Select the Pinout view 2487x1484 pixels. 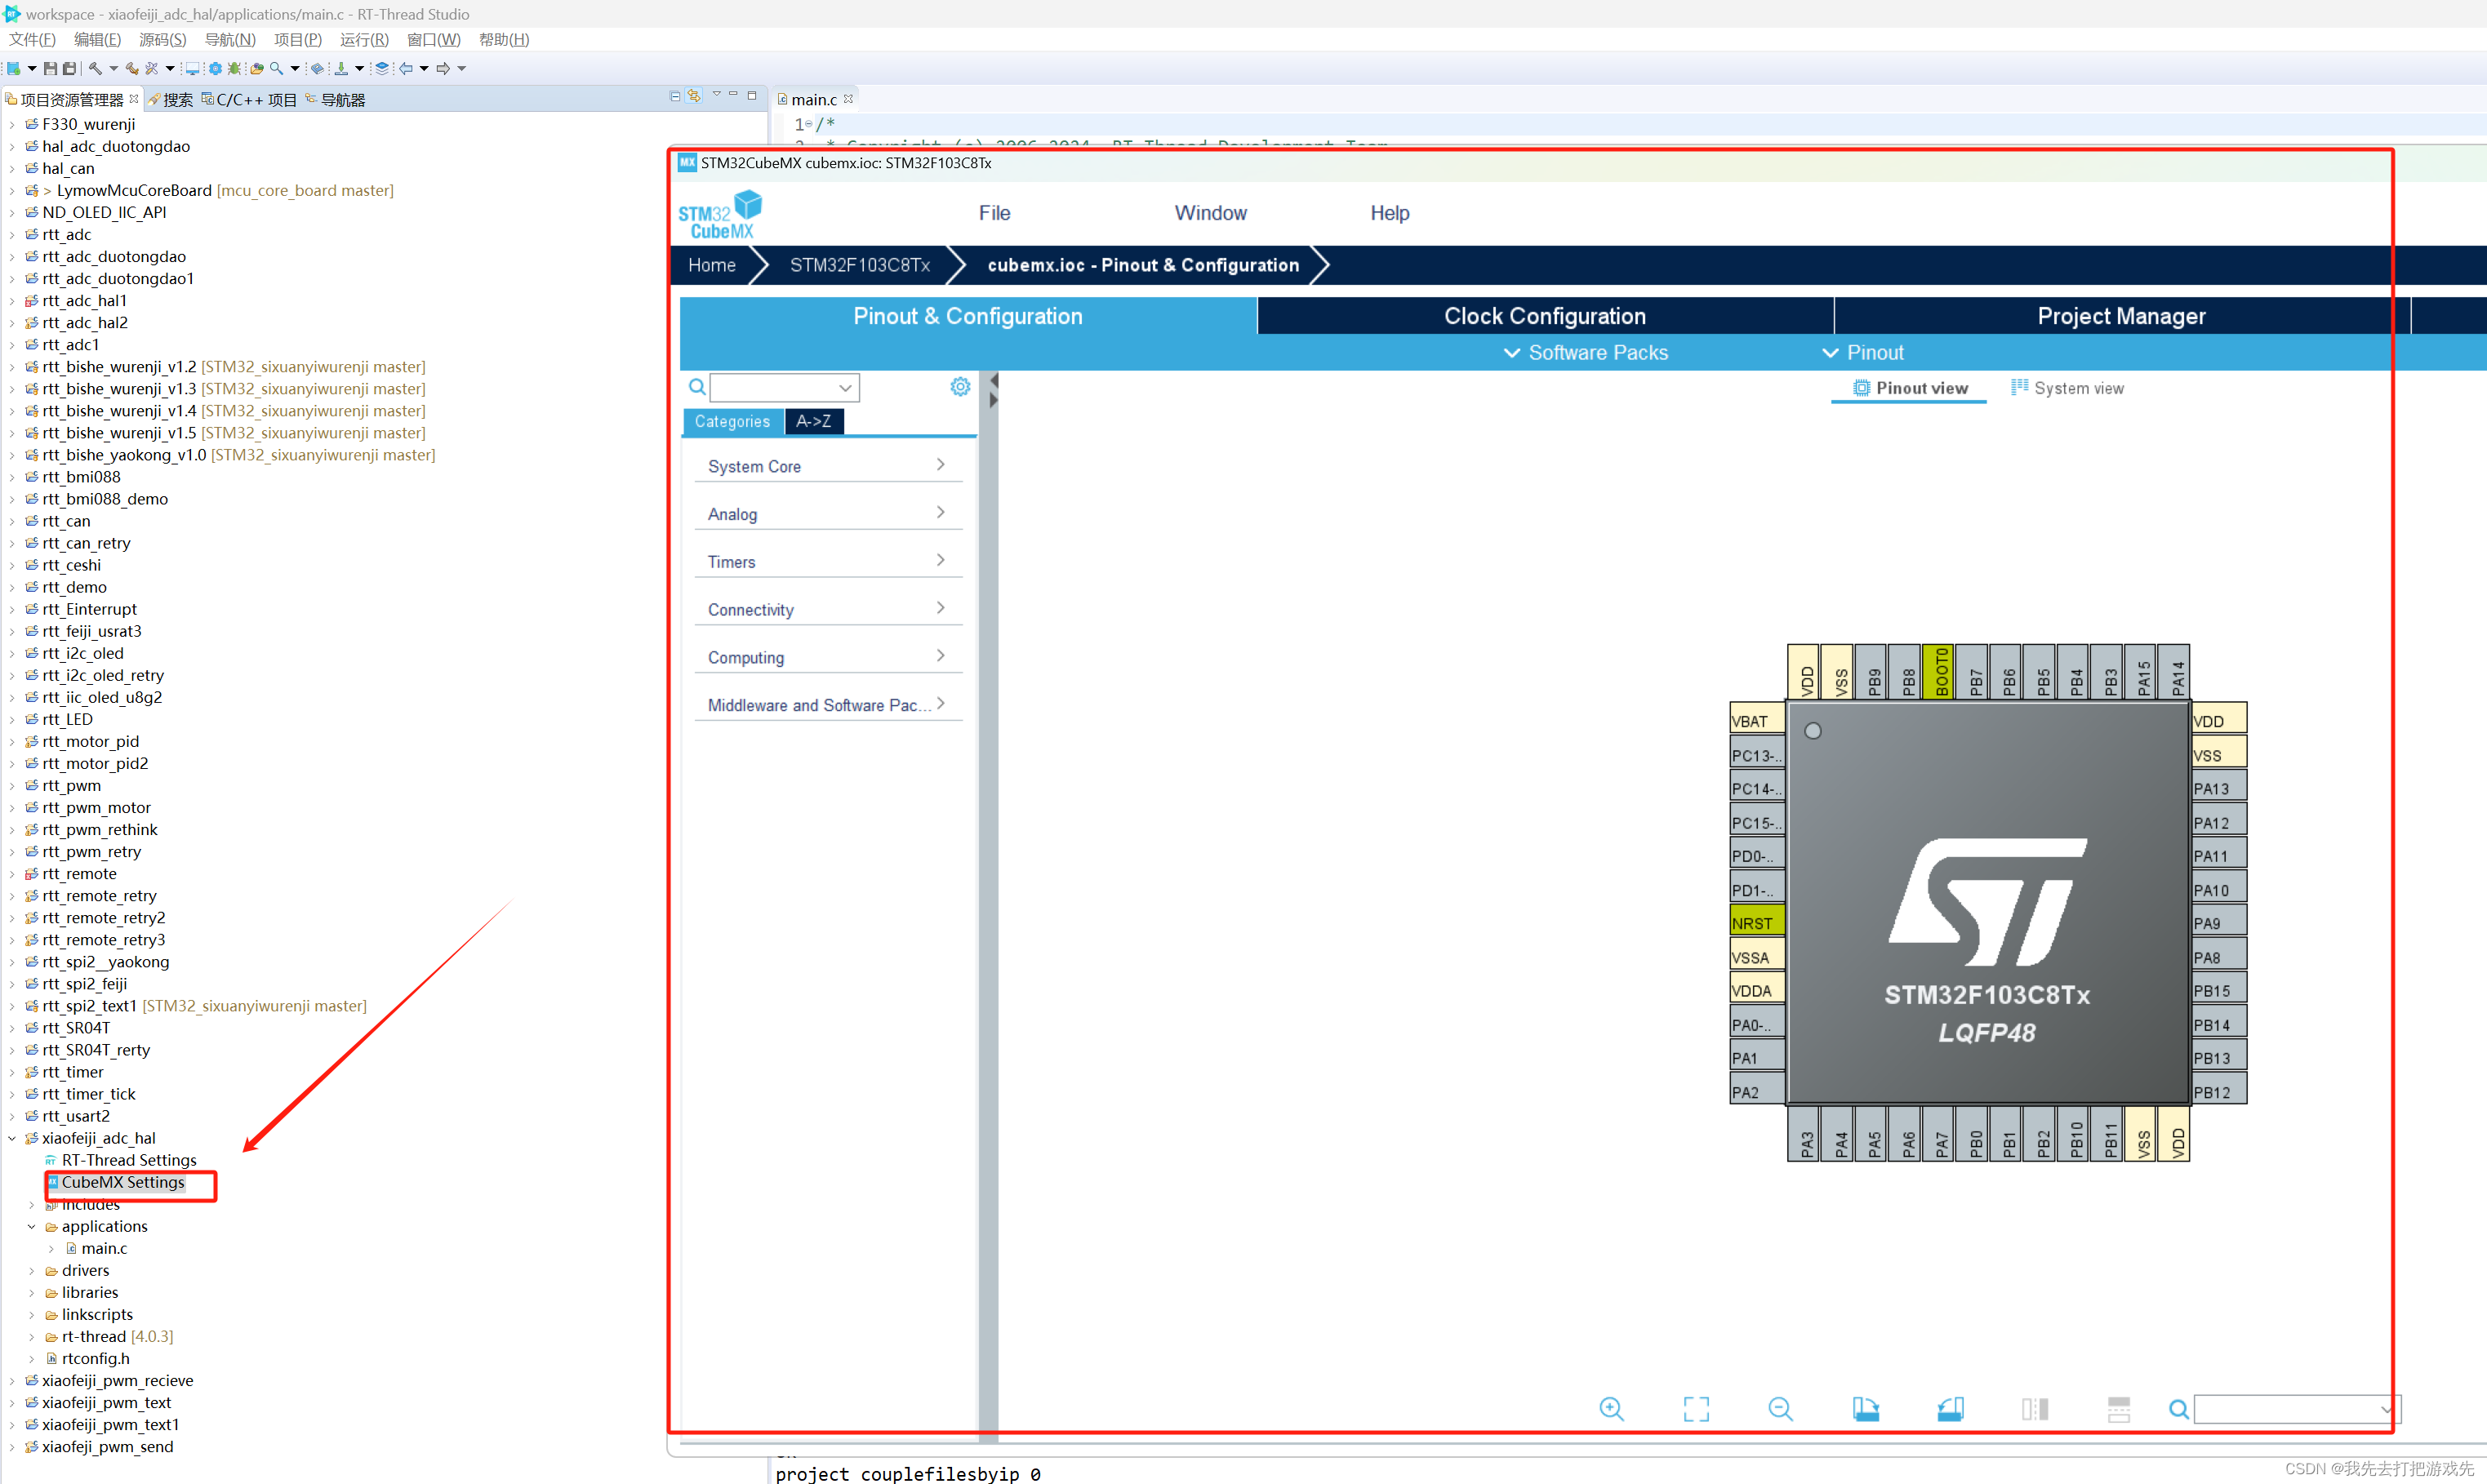pyautogui.click(x=1910, y=388)
